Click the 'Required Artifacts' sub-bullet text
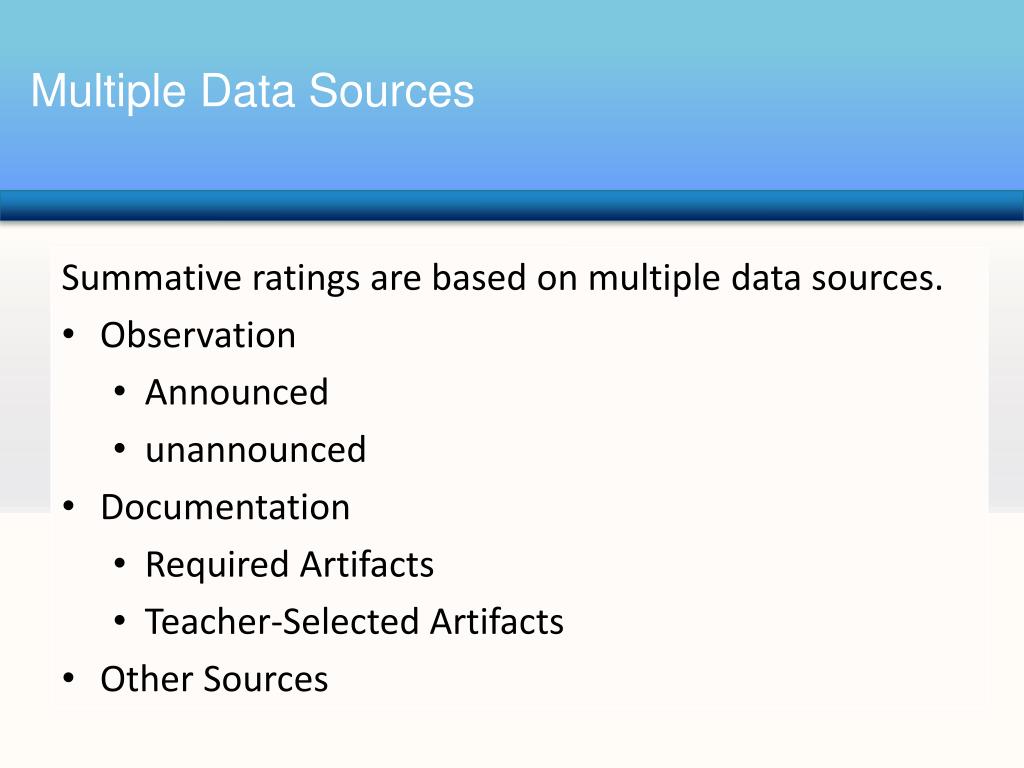 click(x=290, y=565)
